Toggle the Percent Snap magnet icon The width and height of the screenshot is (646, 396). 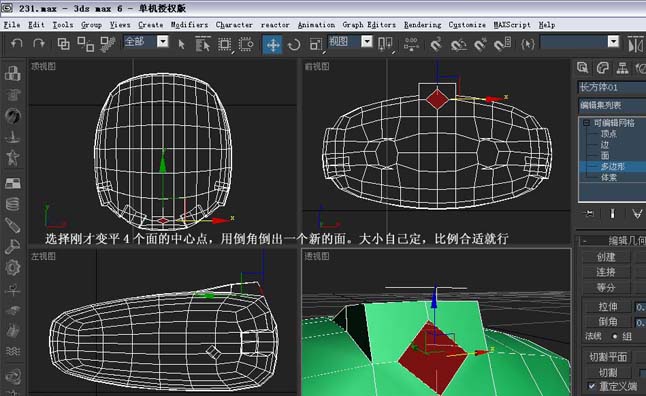(480, 44)
